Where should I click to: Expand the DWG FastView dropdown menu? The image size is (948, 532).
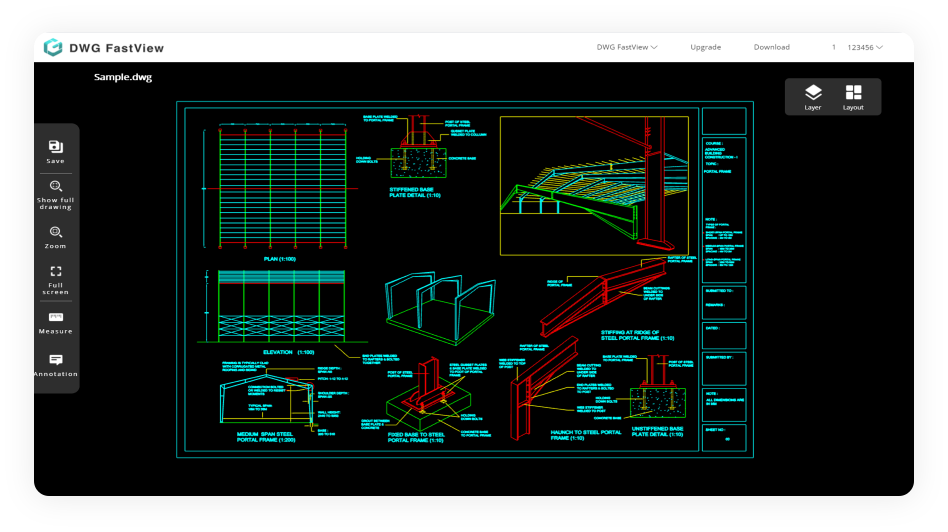click(x=627, y=47)
